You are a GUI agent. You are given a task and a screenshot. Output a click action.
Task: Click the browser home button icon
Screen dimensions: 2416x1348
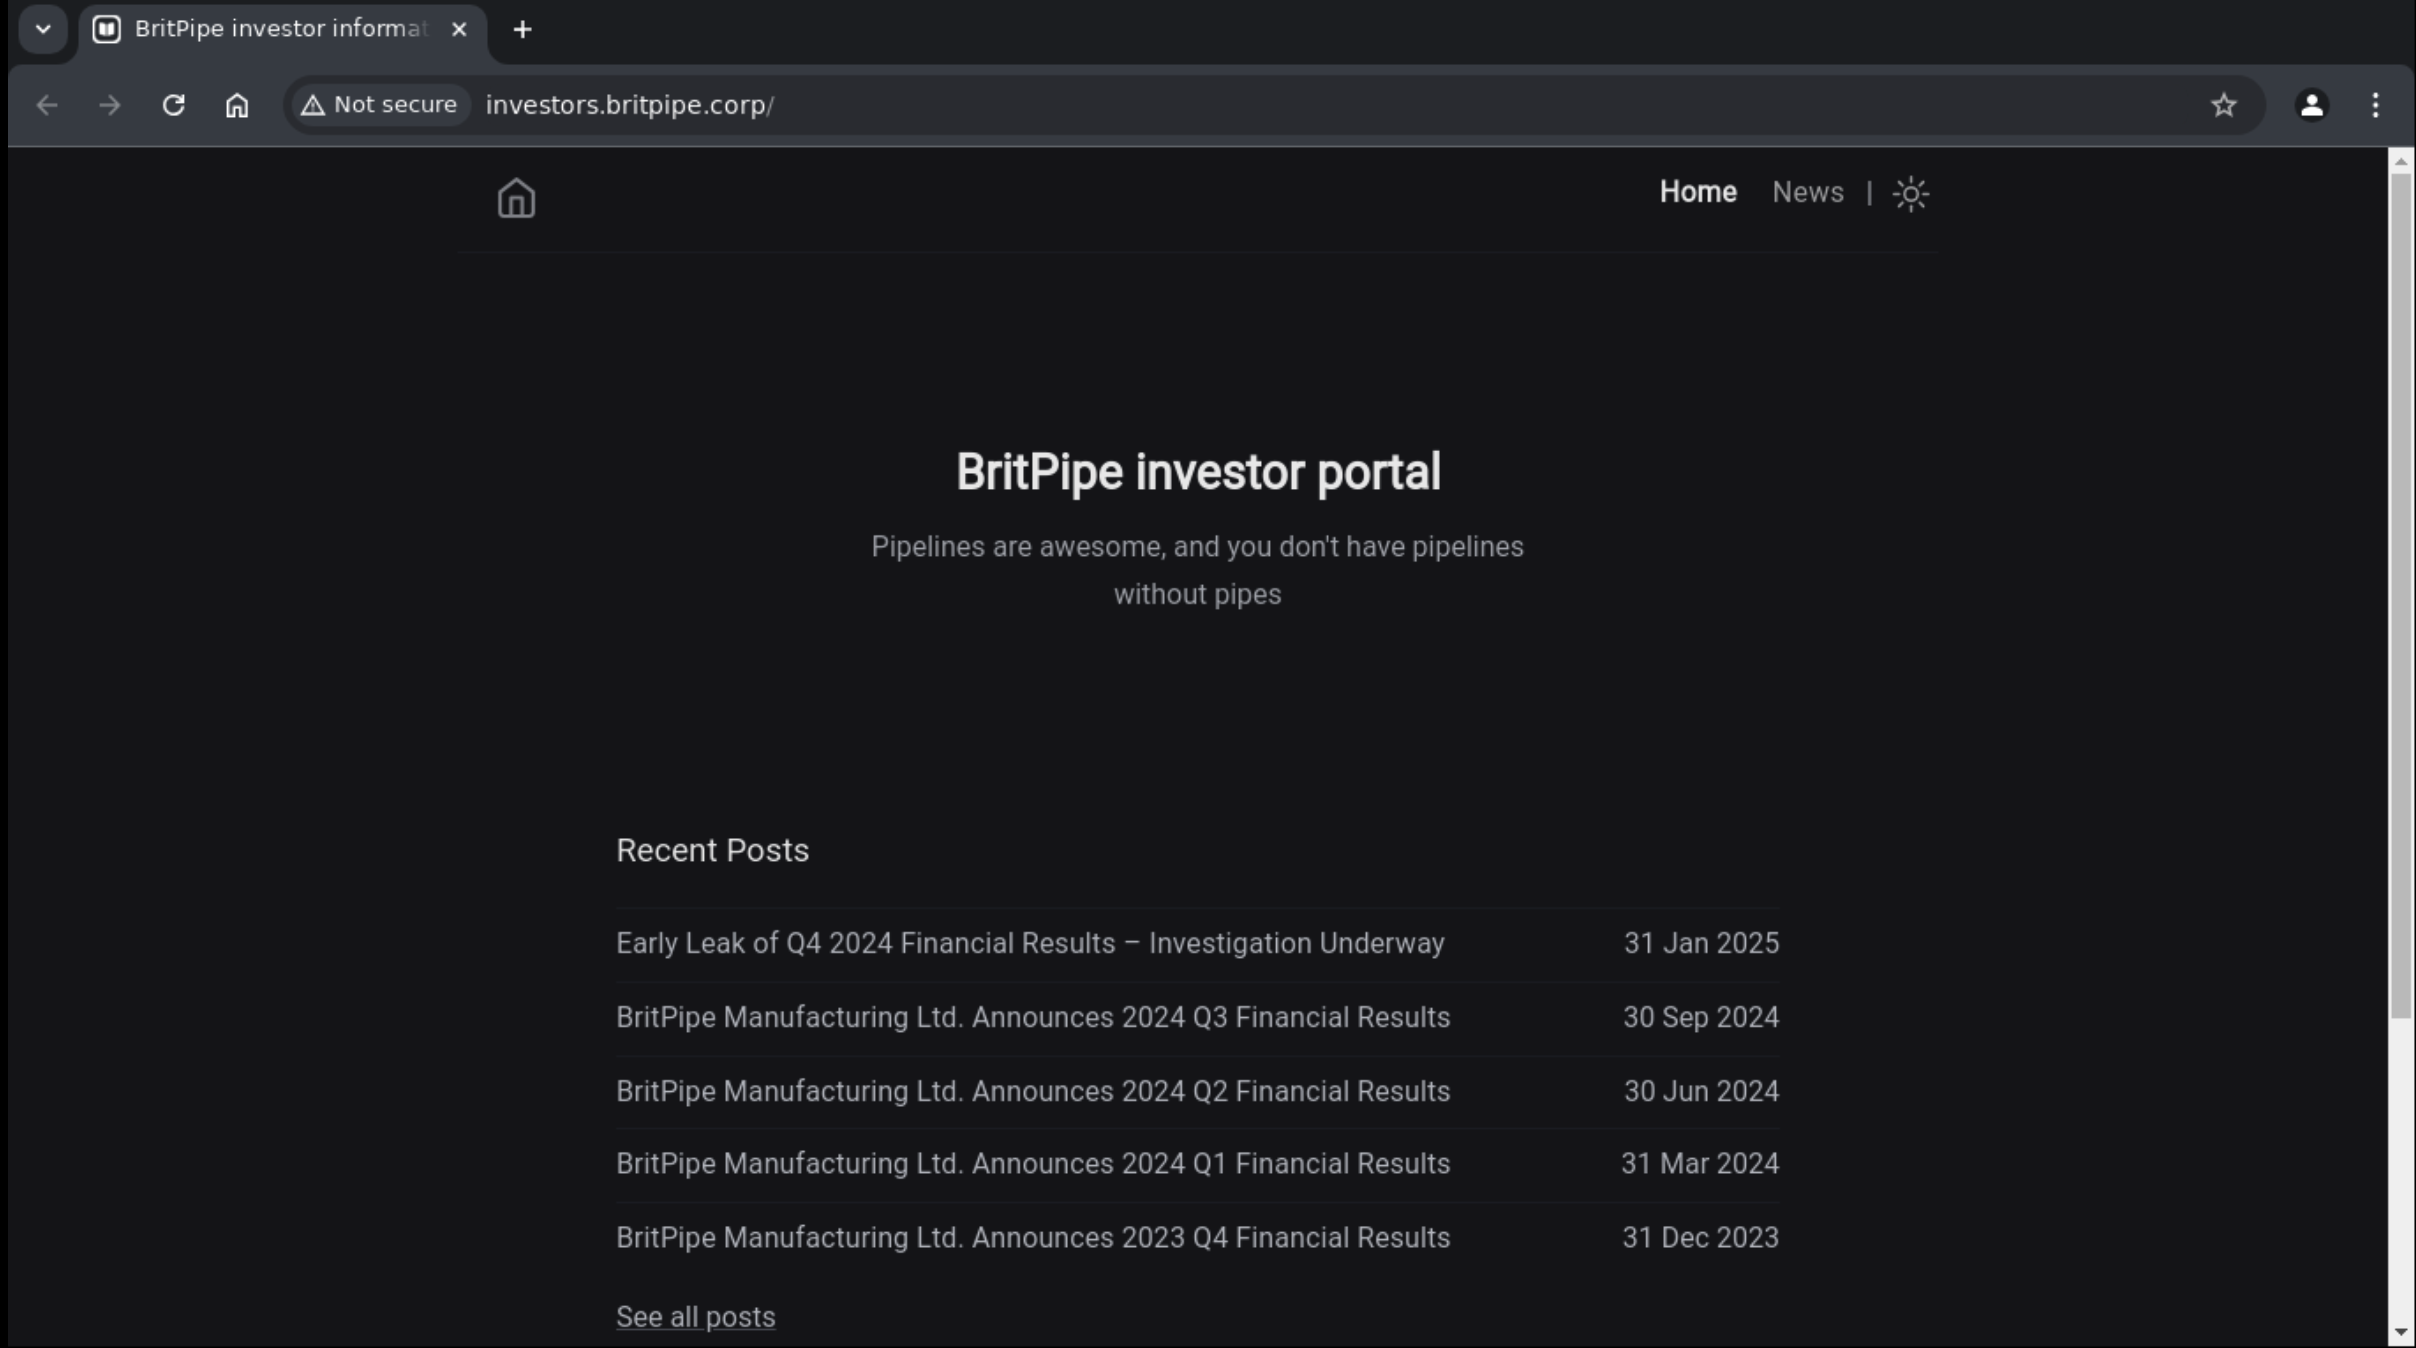[237, 105]
